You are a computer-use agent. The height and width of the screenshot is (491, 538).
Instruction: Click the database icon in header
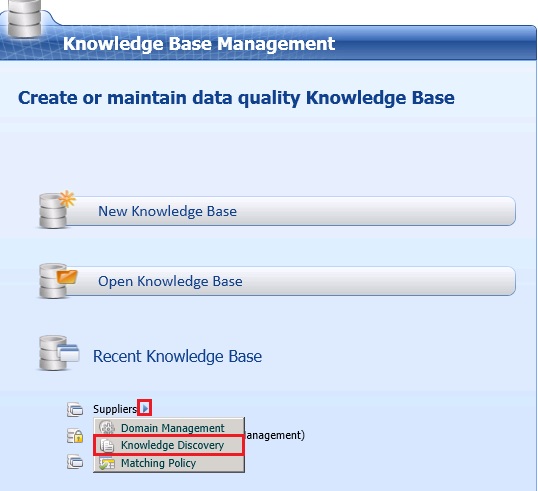tap(24, 18)
